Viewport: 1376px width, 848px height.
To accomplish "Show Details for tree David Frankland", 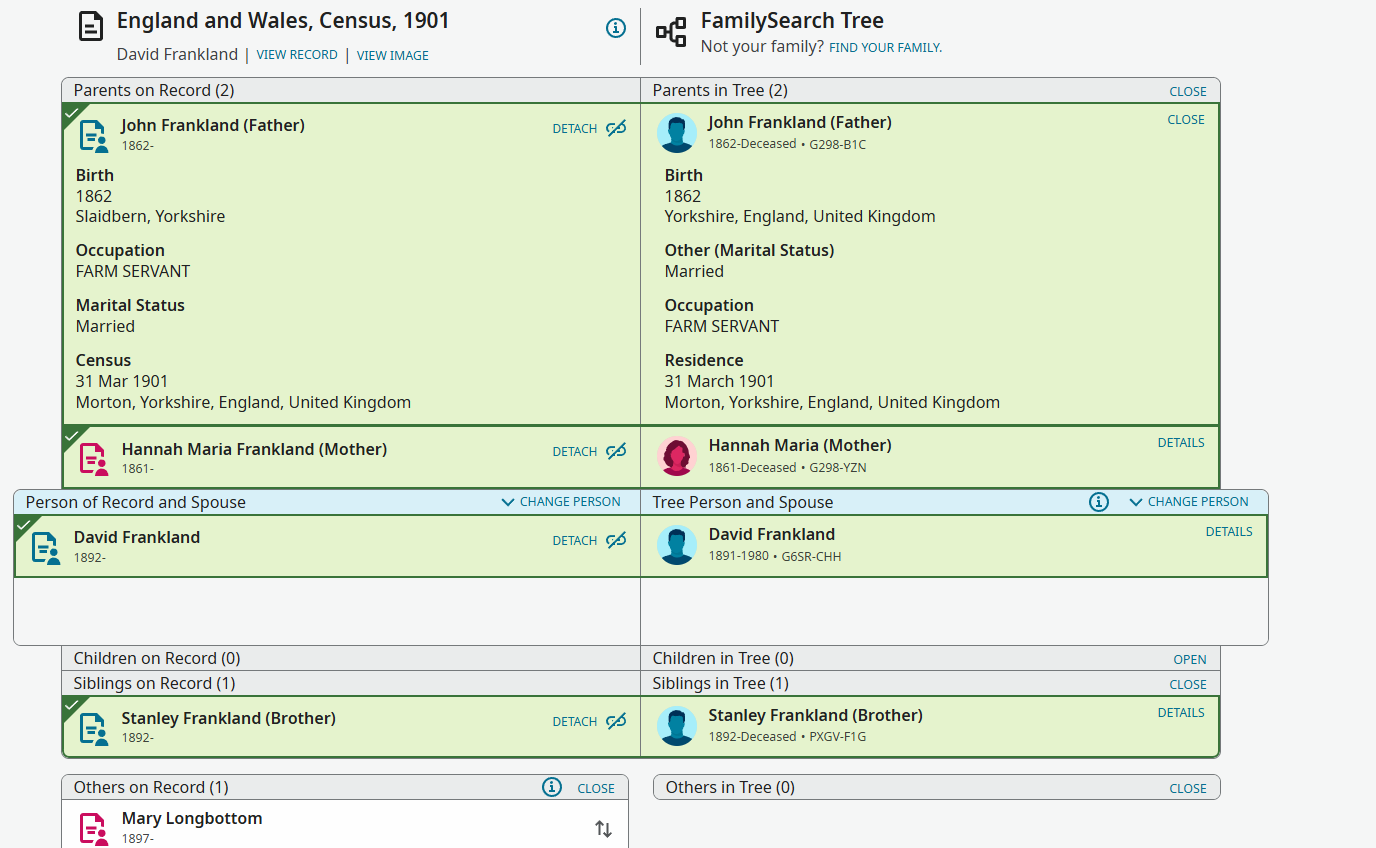I will point(1229,532).
